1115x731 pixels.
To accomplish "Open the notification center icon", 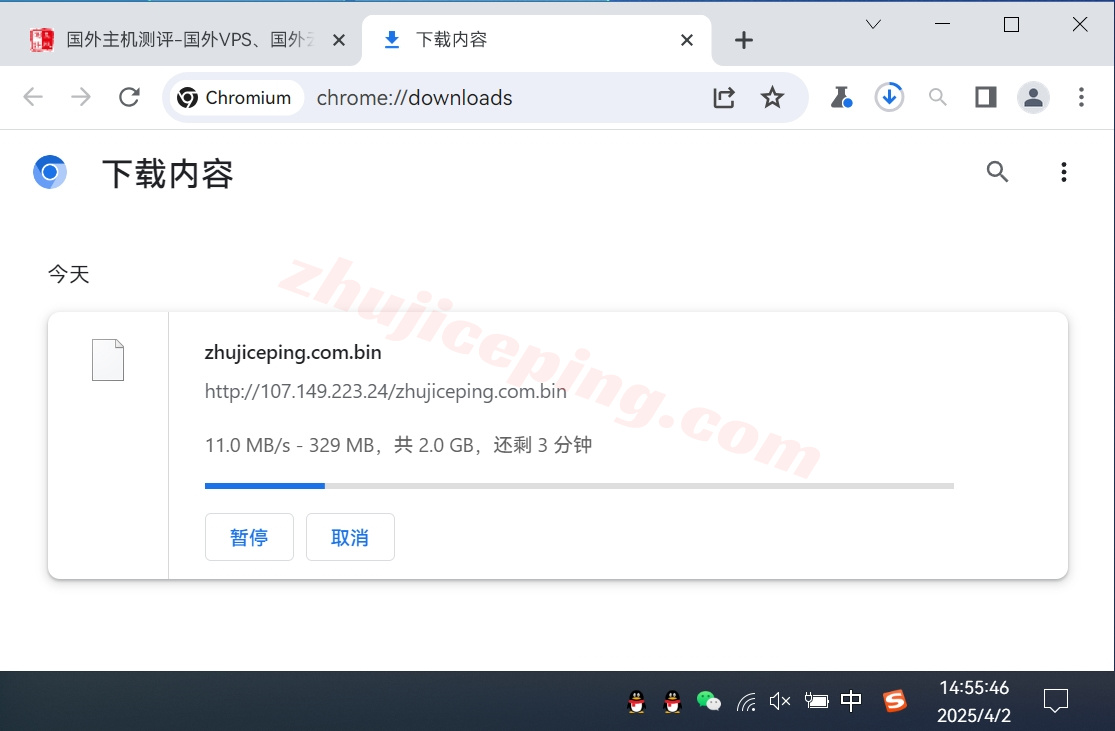I will [x=1056, y=702].
